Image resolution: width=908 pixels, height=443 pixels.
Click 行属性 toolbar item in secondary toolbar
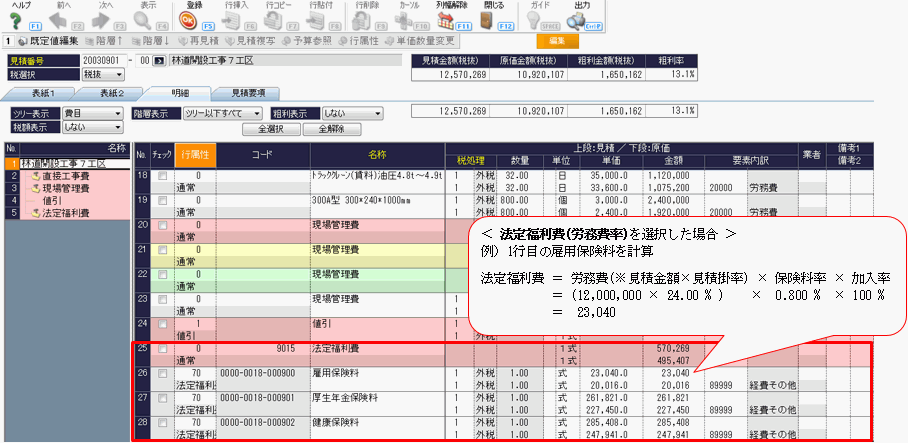coord(360,41)
